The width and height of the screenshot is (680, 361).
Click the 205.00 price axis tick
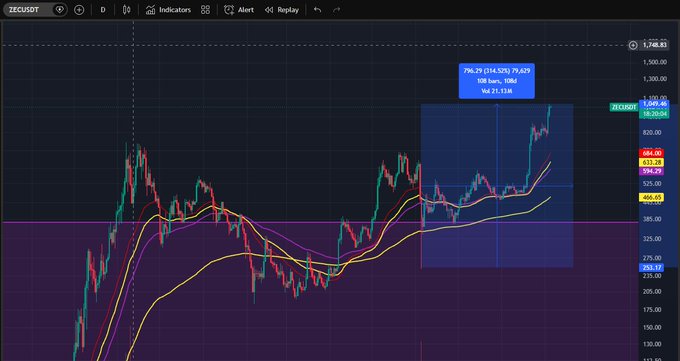(652, 292)
